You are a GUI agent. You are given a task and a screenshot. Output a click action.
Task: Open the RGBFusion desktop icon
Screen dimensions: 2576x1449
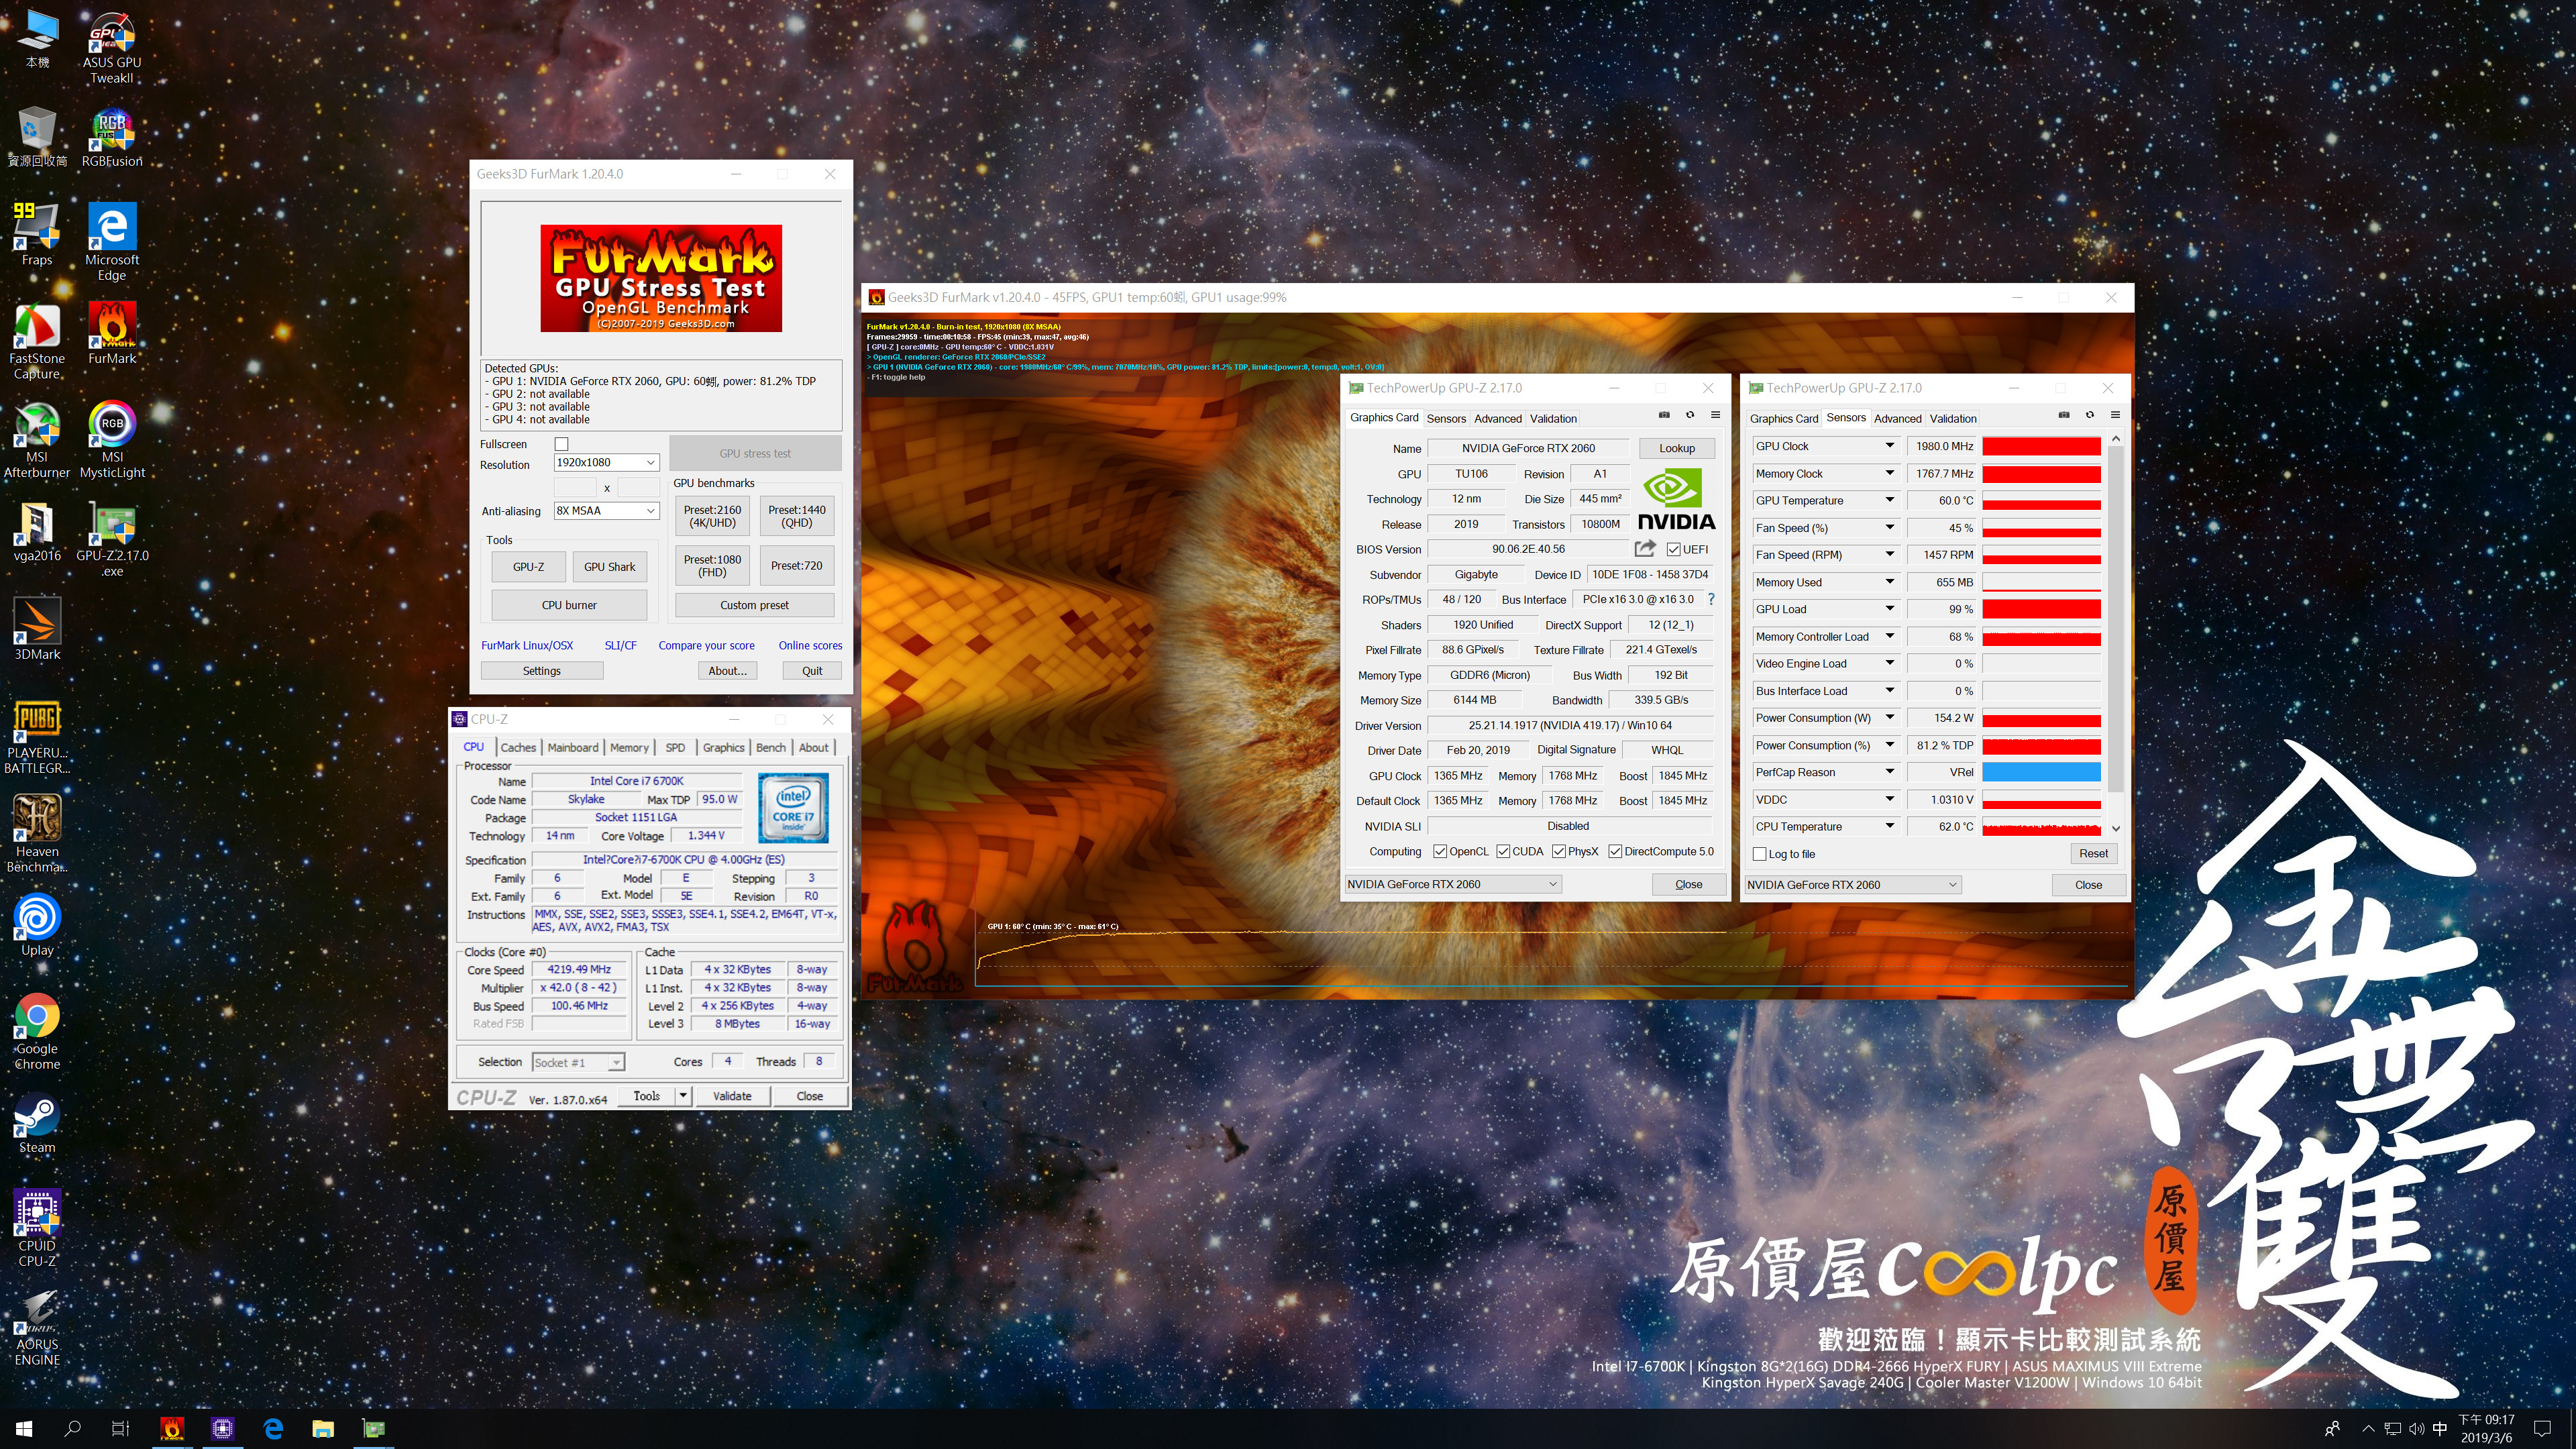112,138
